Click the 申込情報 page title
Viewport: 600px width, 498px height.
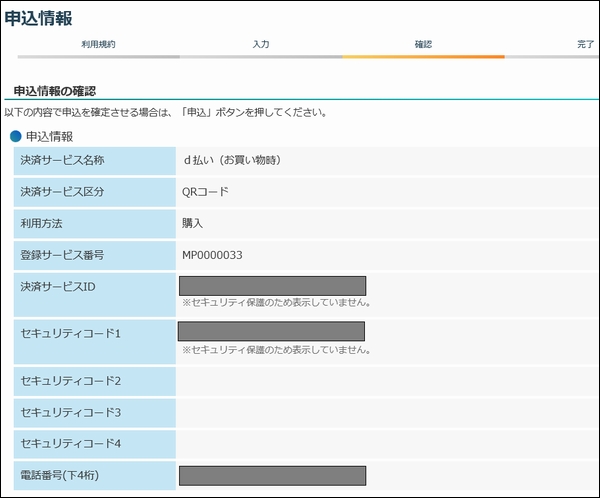pyautogui.click(x=38, y=18)
